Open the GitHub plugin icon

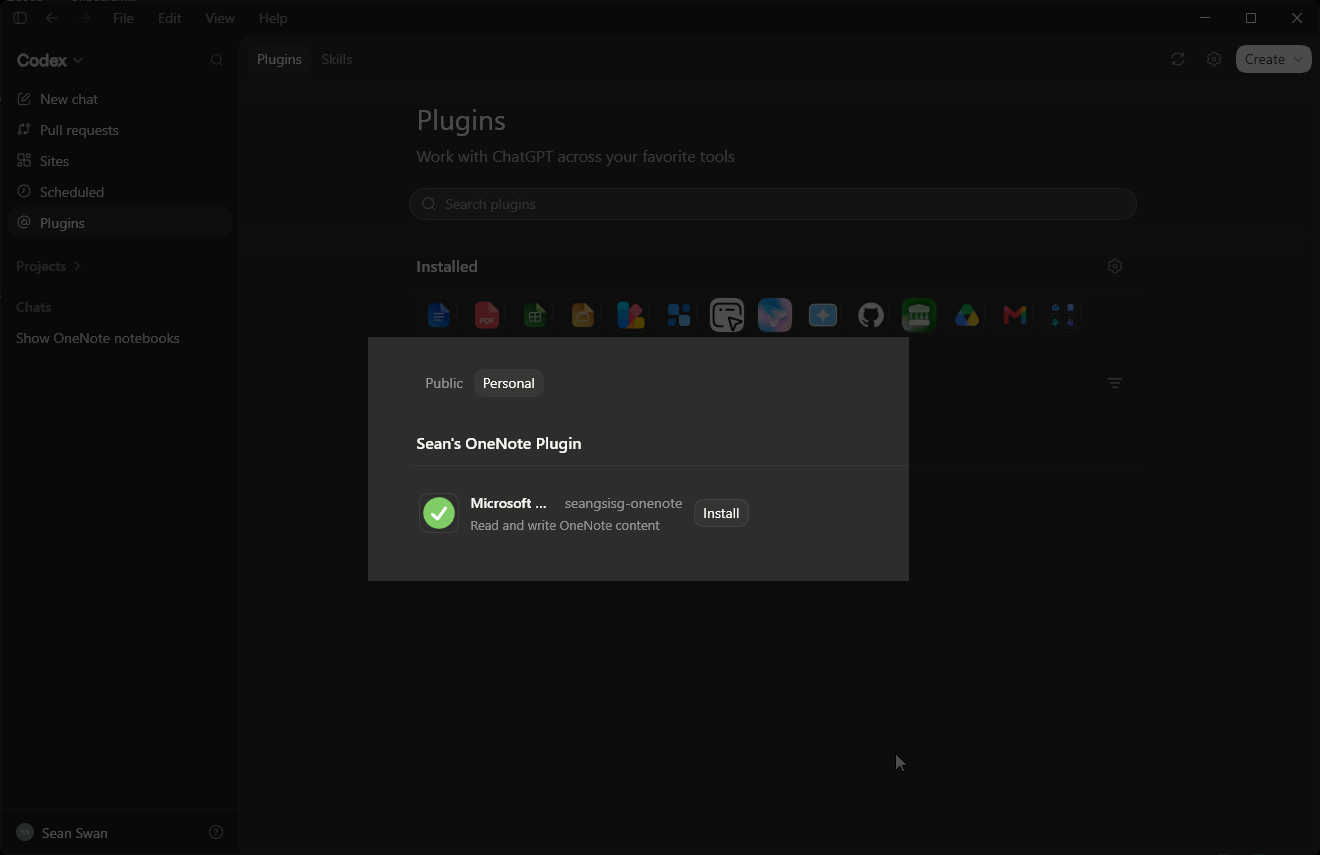coord(871,315)
